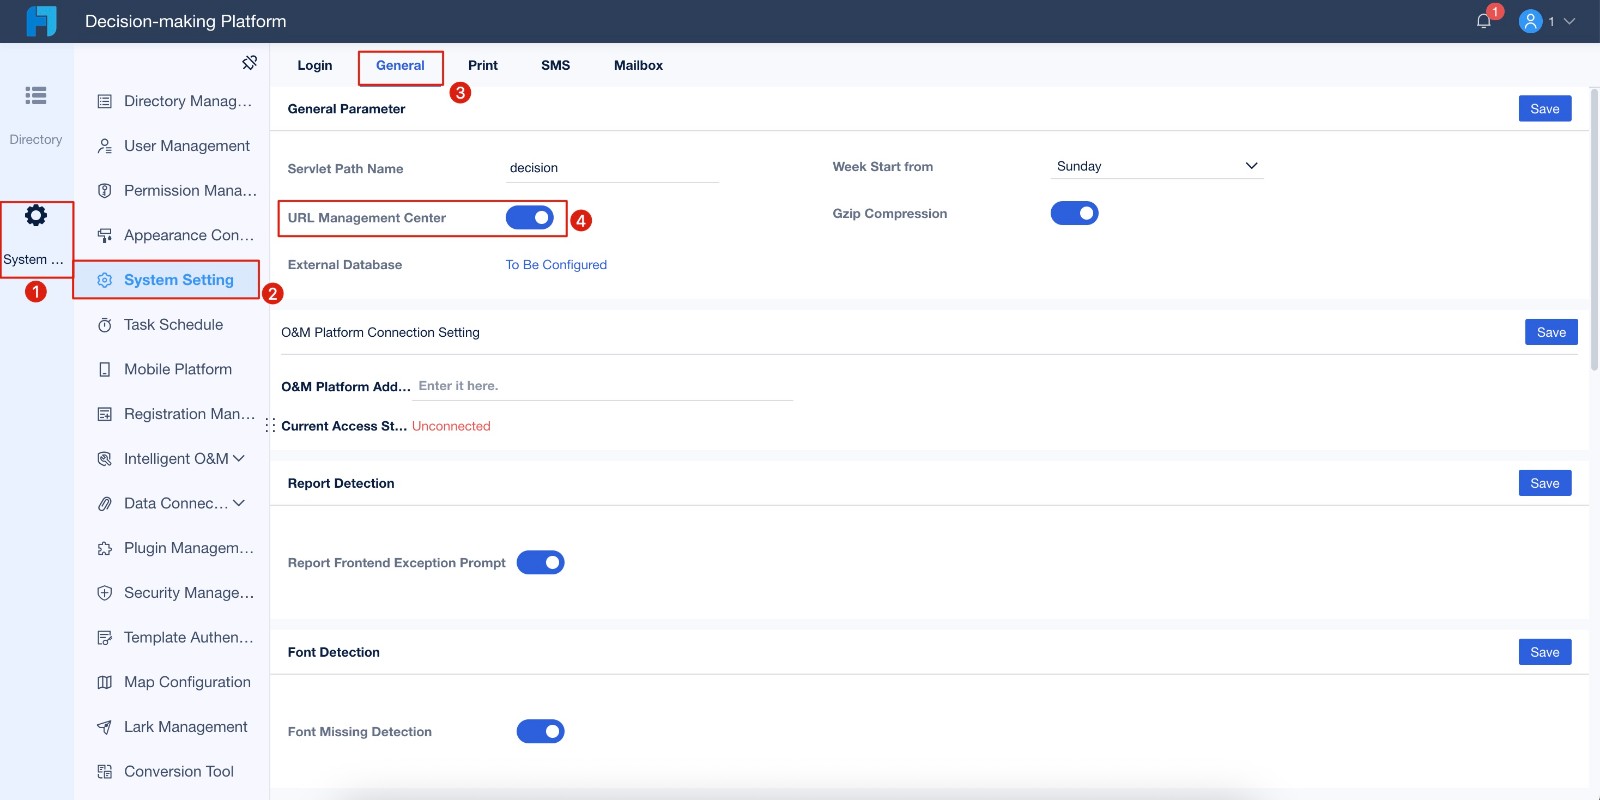1600x800 pixels.
Task: Save the O&M Platform Connection Setting
Action: click(x=1551, y=332)
